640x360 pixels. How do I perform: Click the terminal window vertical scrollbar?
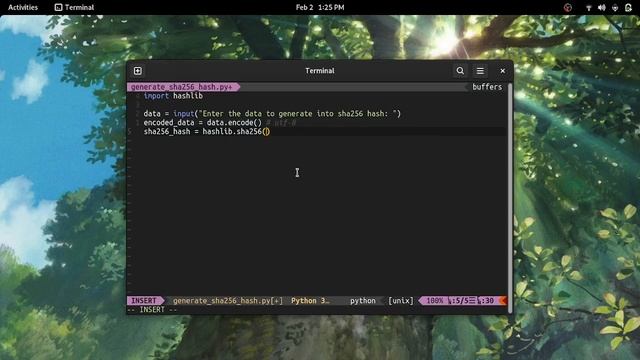tap(510, 198)
